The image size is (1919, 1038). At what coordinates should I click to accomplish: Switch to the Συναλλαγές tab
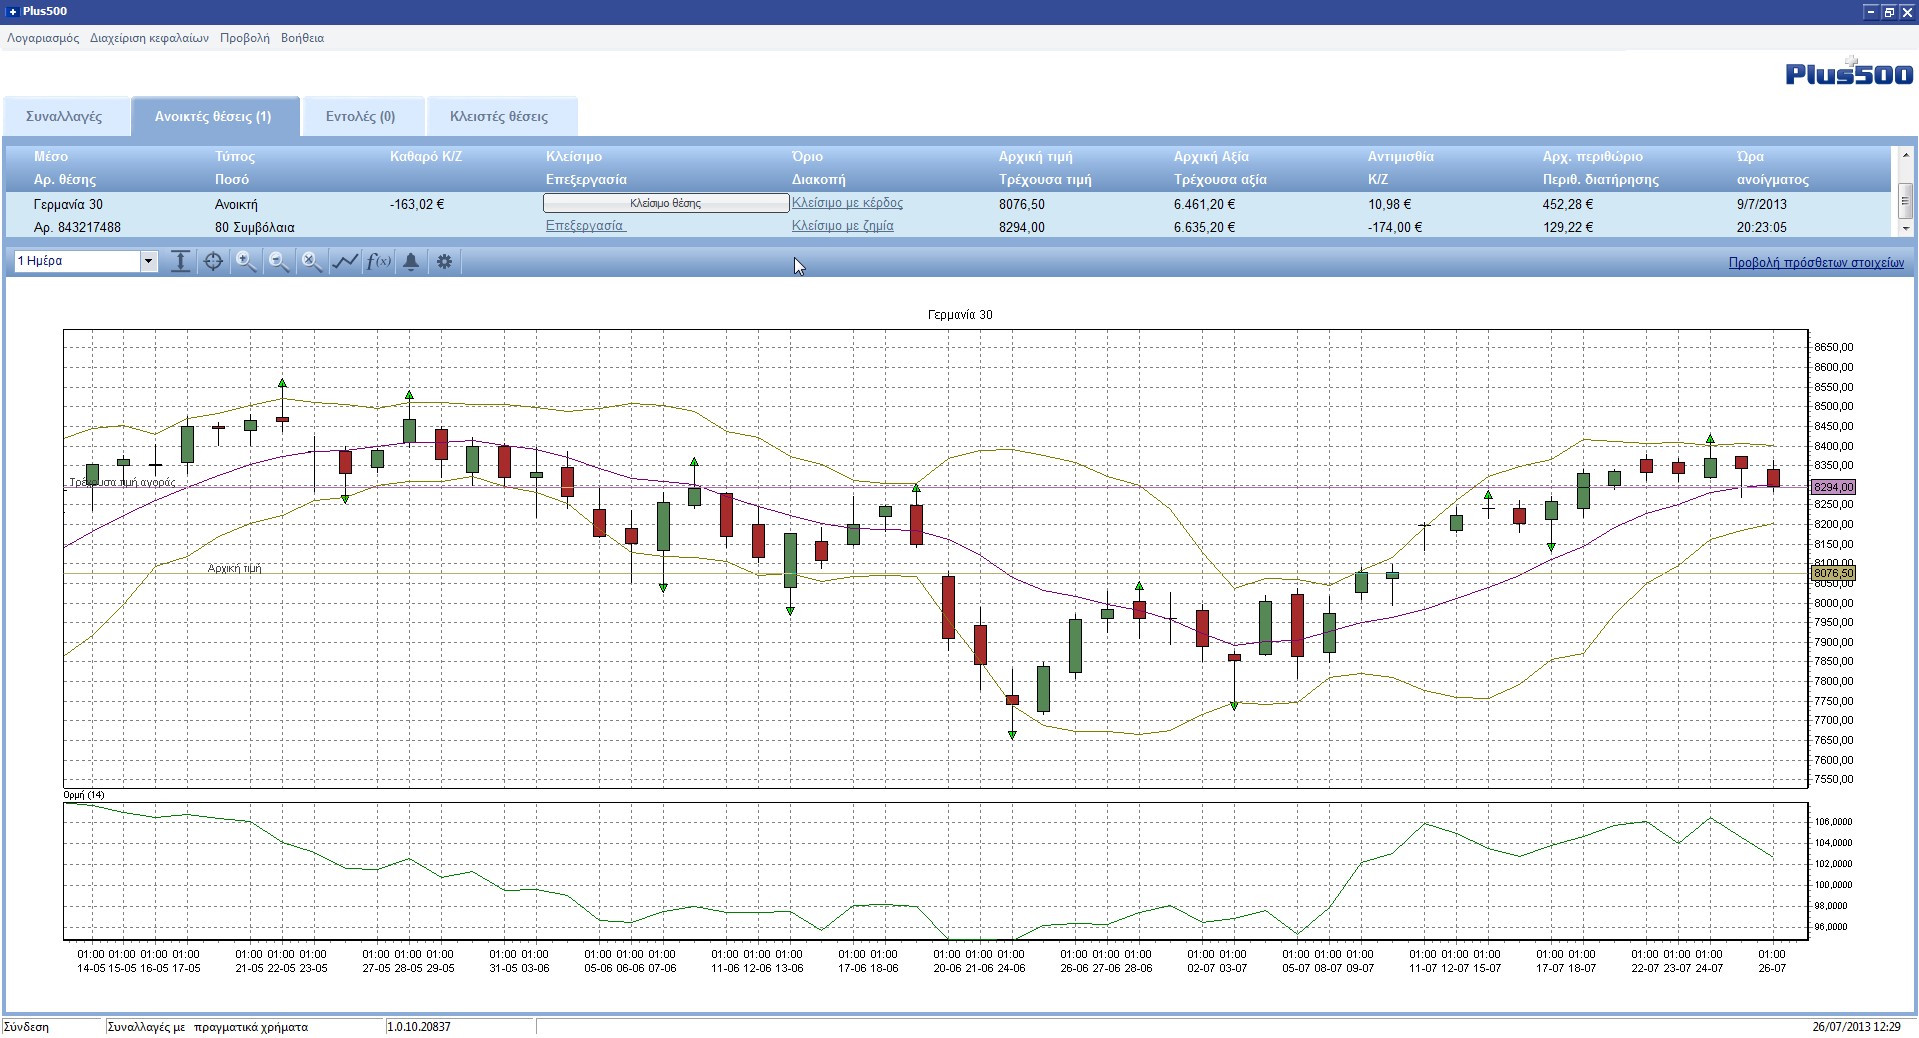pyautogui.click(x=65, y=116)
